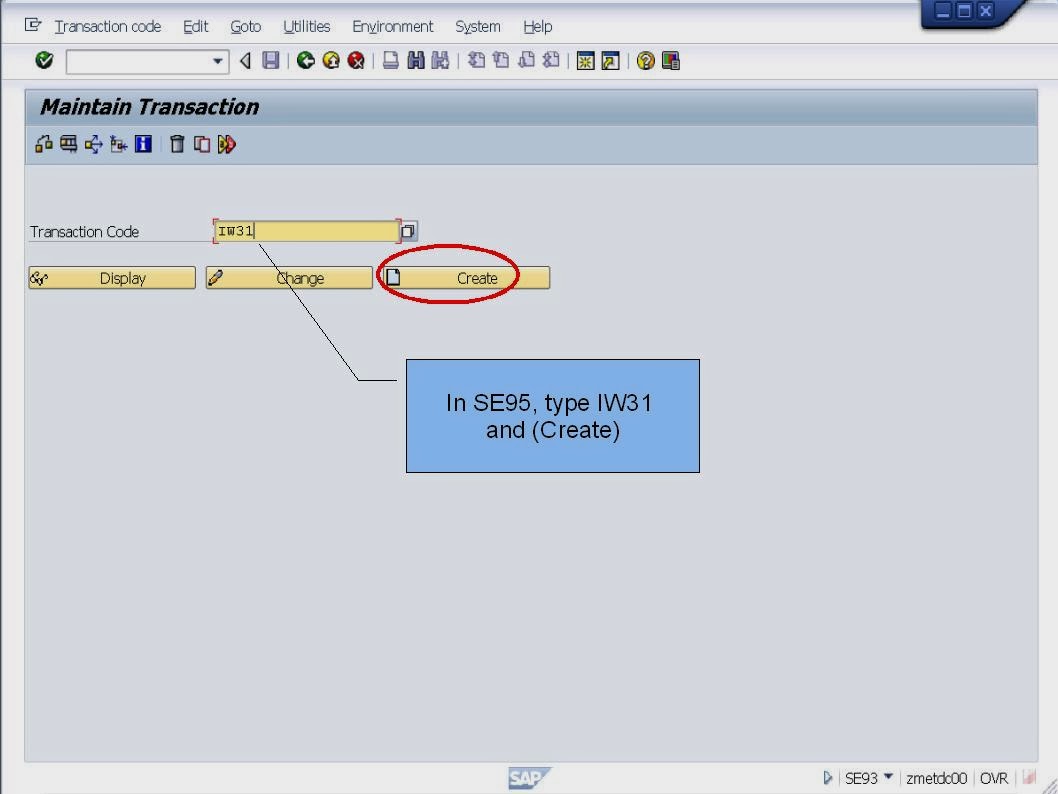Click the circled Create button
Image resolution: width=1058 pixels, height=794 pixels.
(x=465, y=277)
